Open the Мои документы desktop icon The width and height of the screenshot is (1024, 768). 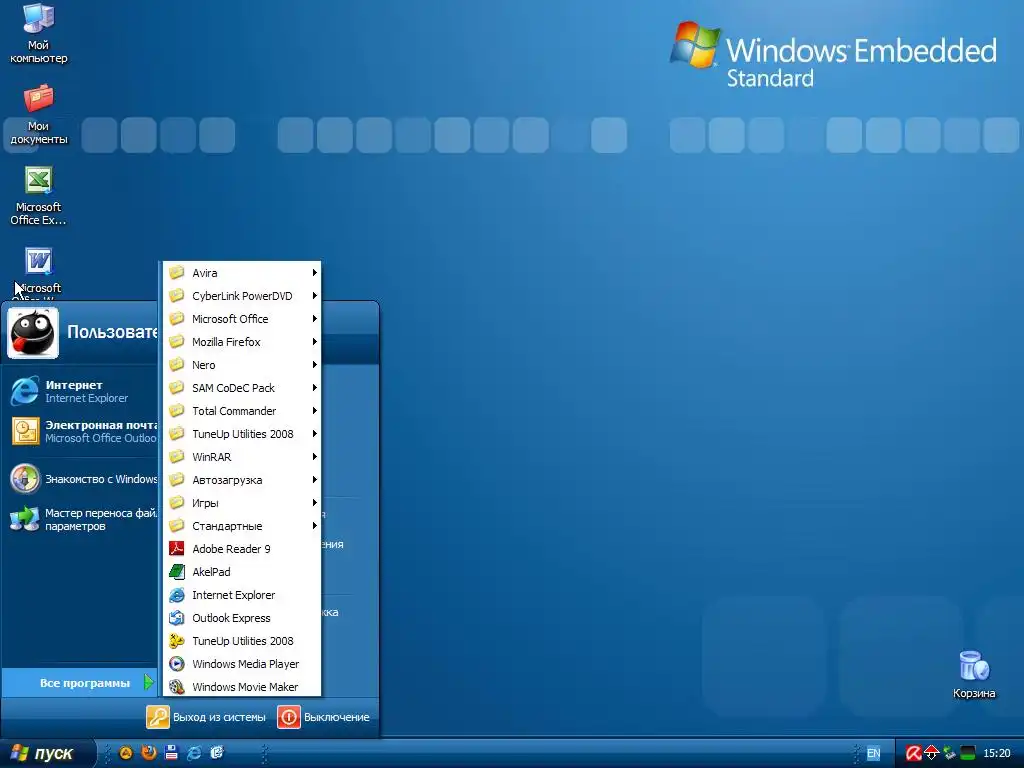coord(39,115)
